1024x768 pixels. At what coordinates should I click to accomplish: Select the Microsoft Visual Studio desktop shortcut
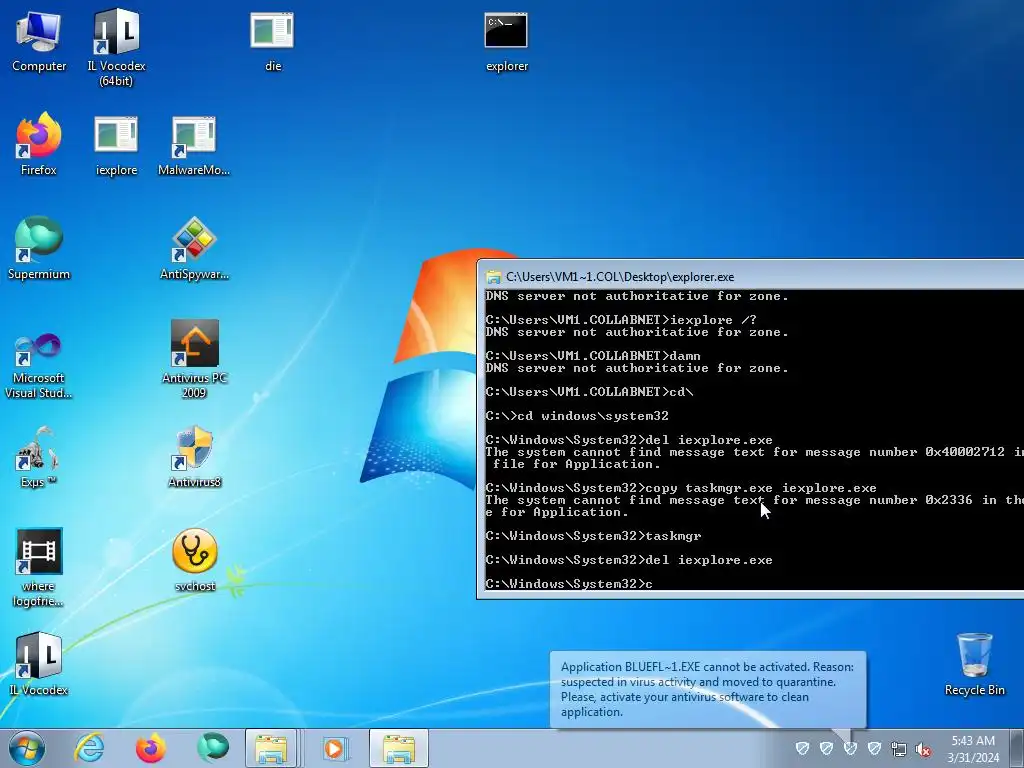pyautogui.click(x=39, y=366)
